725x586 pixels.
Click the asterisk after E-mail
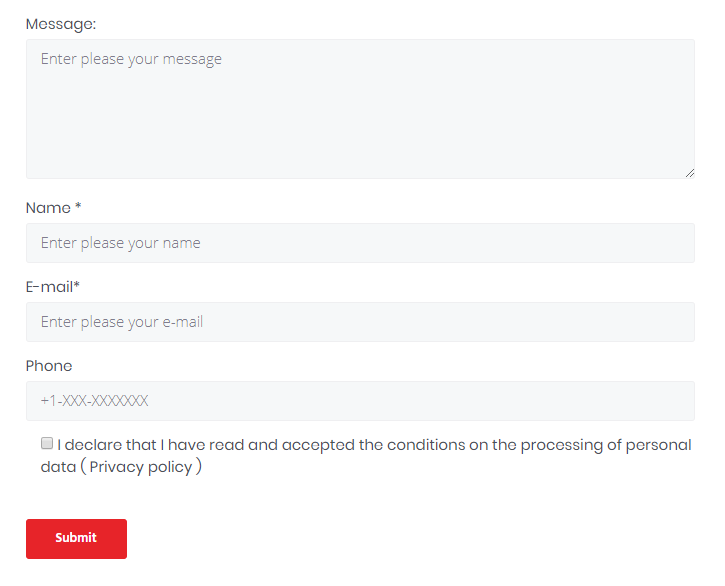[x=77, y=286]
